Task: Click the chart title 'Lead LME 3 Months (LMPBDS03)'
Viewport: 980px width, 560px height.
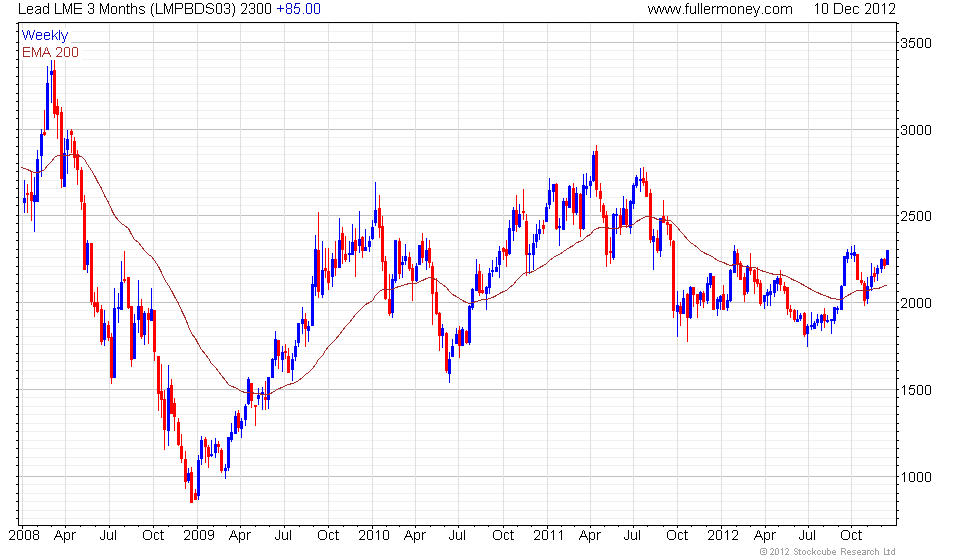Action: click(128, 9)
